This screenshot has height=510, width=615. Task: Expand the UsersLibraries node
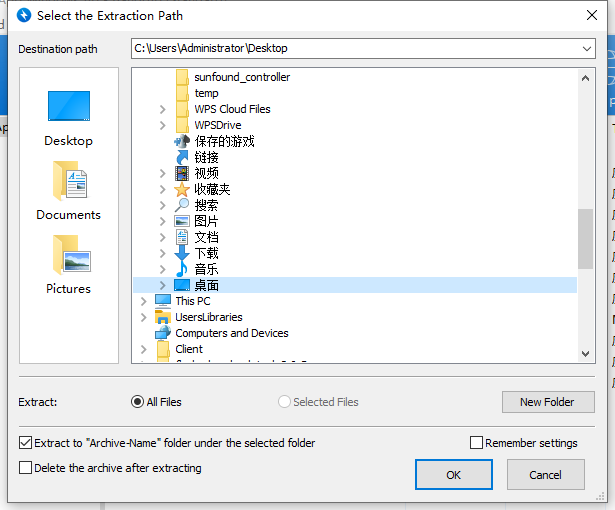pyautogui.click(x=144, y=317)
